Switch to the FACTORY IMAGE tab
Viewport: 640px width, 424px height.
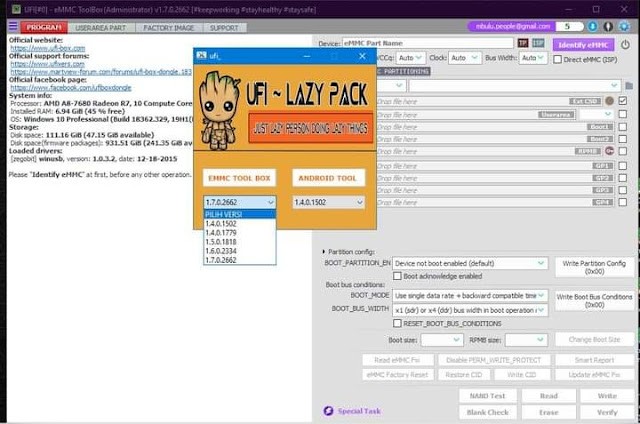(x=169, y=28)
